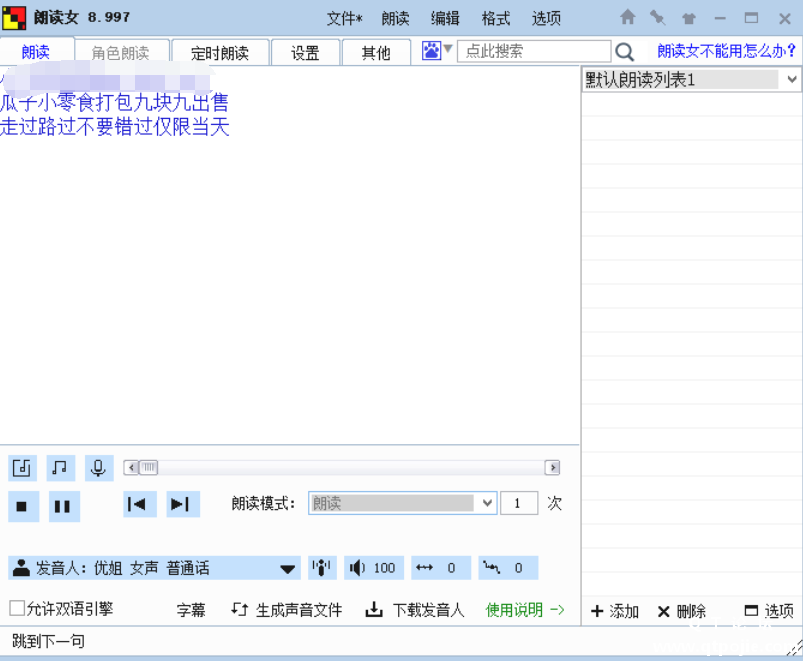Jump to the previous sentence

(140, 504)
